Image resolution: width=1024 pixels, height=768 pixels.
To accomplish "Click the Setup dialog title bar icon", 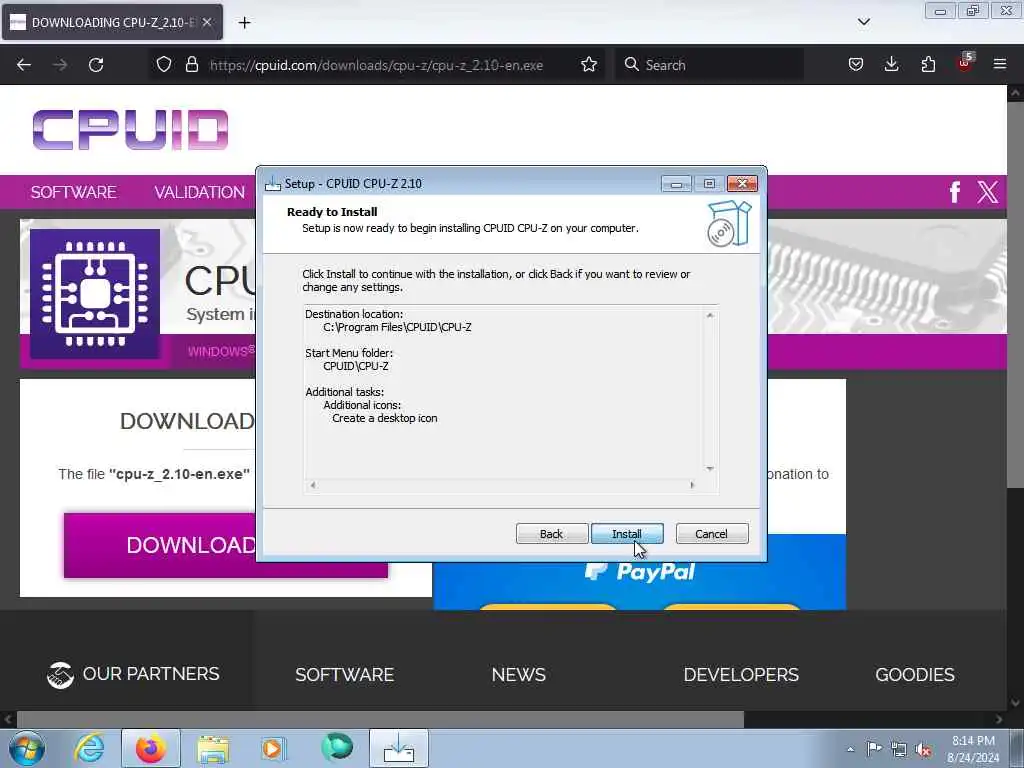I will click(273, 184).
